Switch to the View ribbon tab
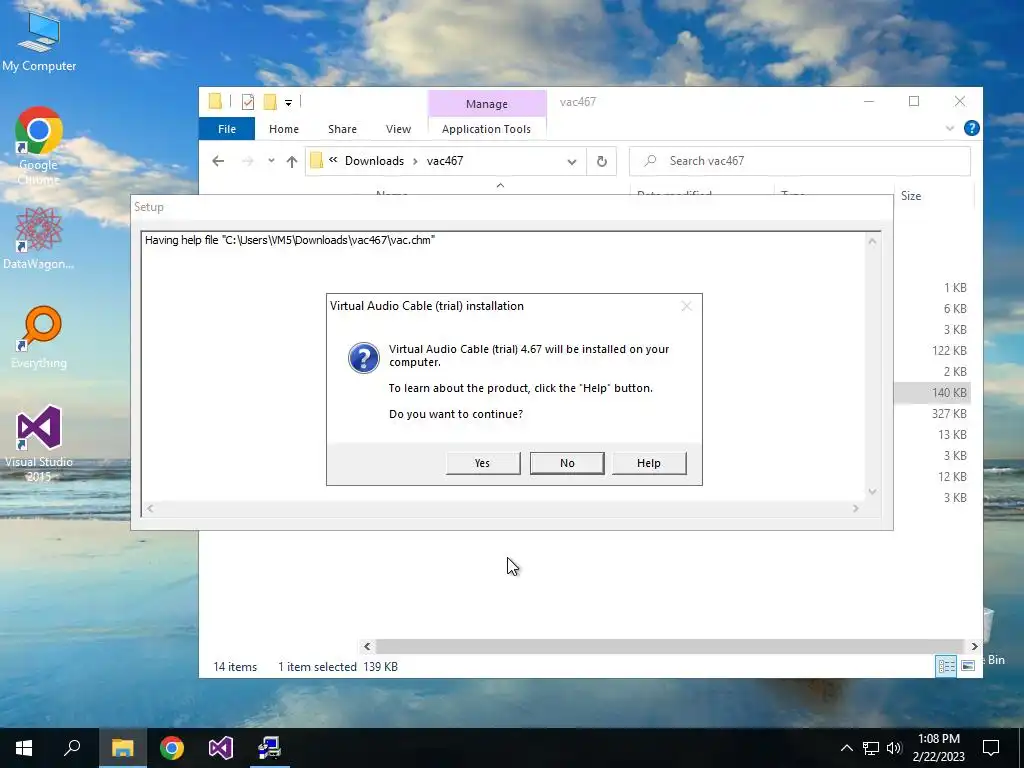 tap(398, 129)
